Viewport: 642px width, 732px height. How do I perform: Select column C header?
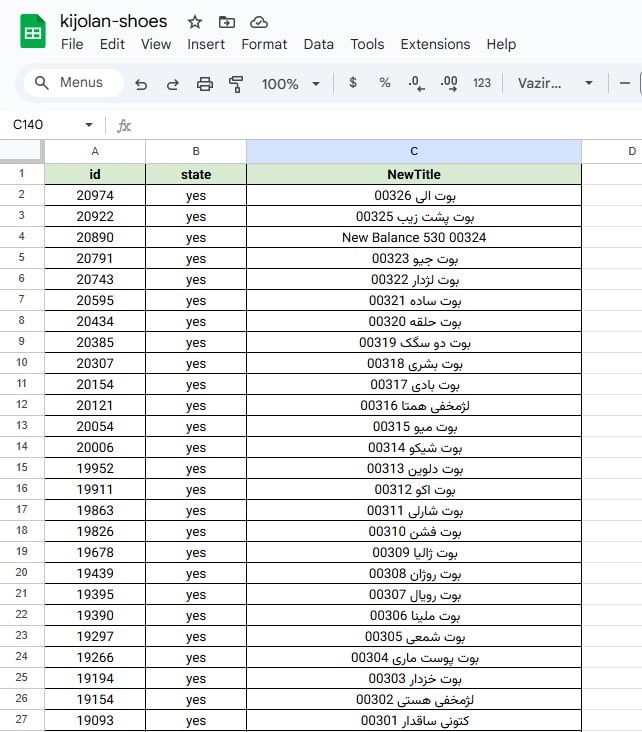414,151
